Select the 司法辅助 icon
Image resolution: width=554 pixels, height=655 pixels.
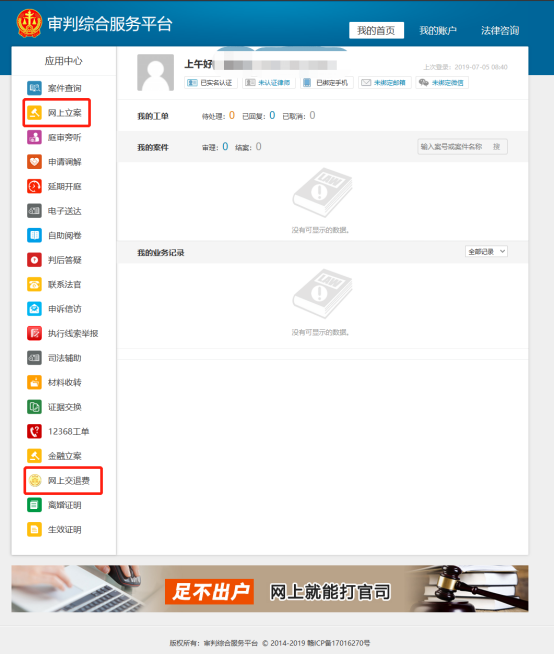[34, 358]
